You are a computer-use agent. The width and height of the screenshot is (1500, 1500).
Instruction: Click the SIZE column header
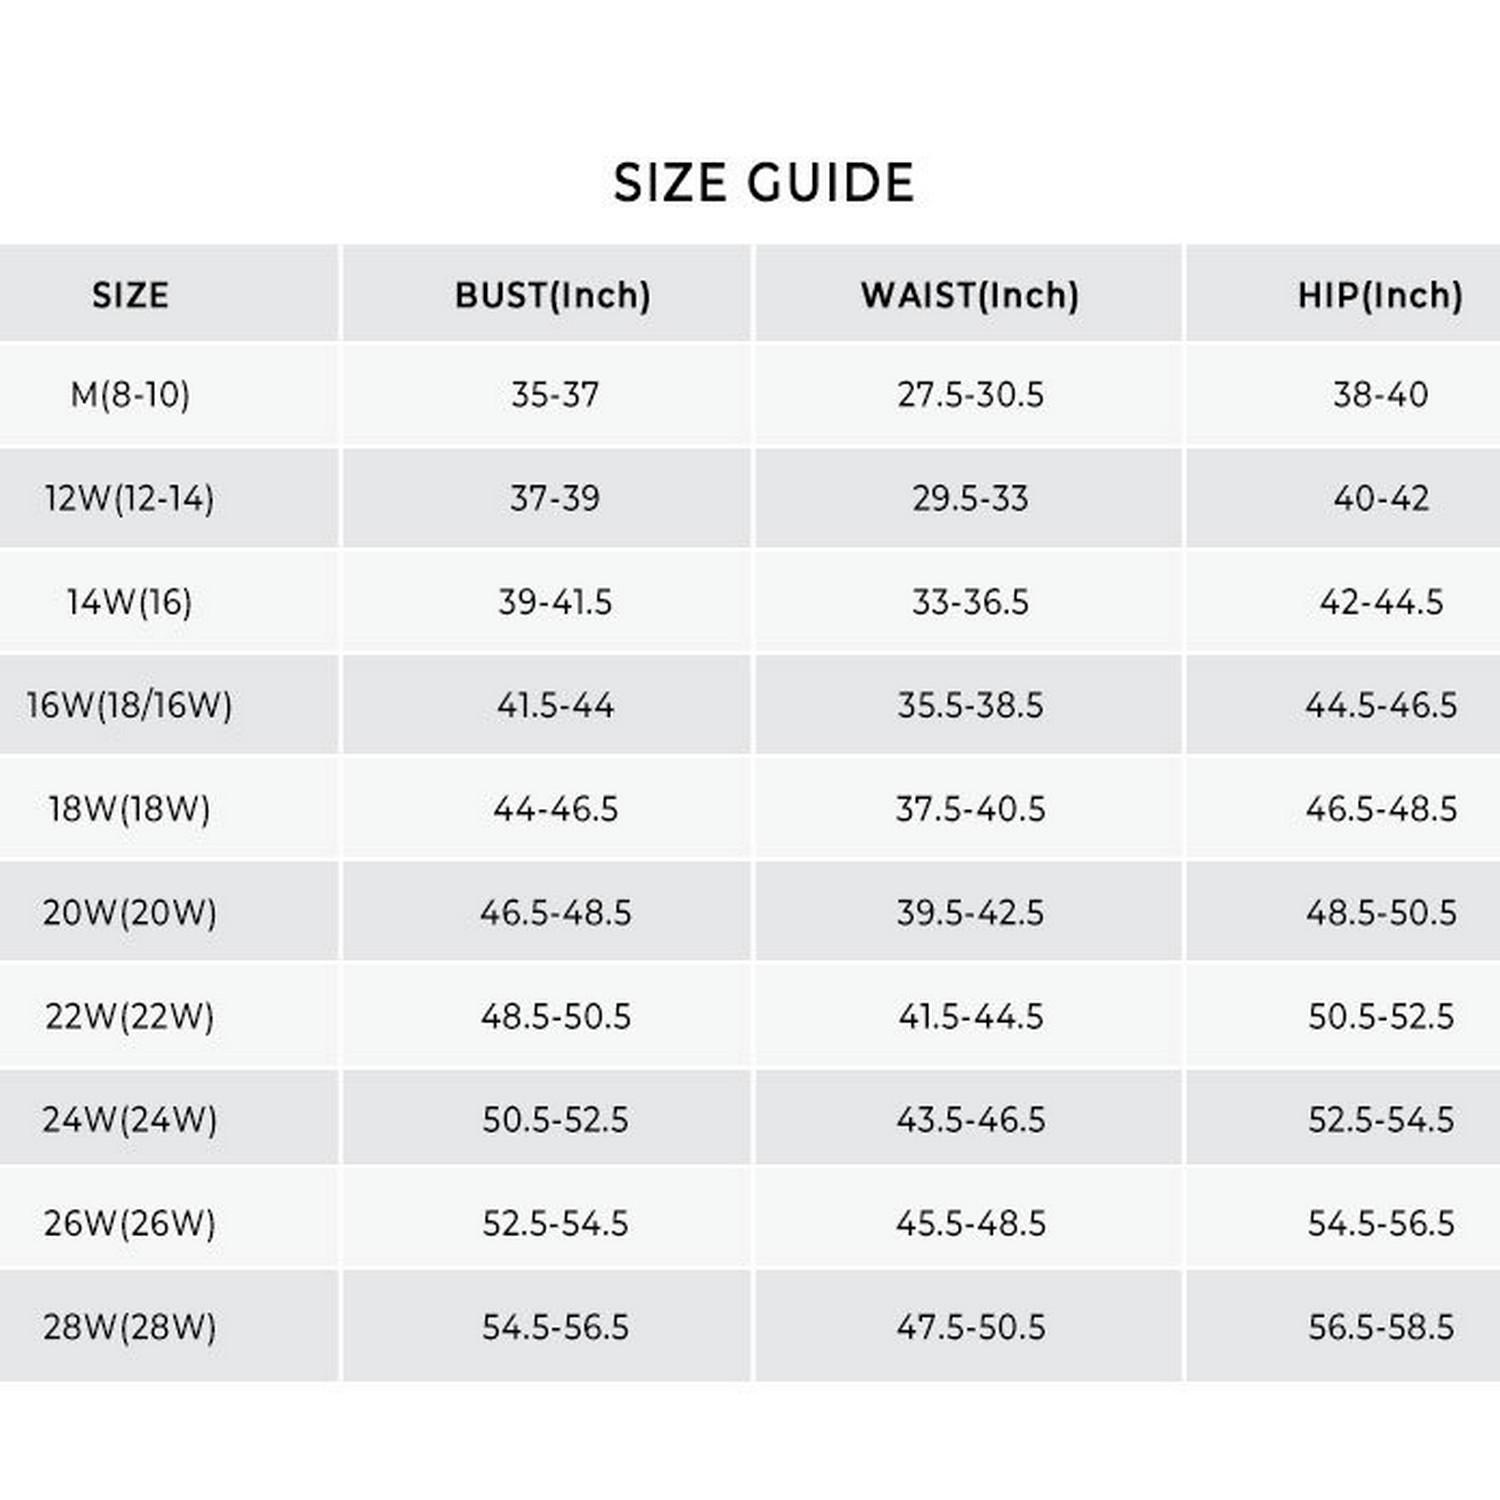click(130, 295)
